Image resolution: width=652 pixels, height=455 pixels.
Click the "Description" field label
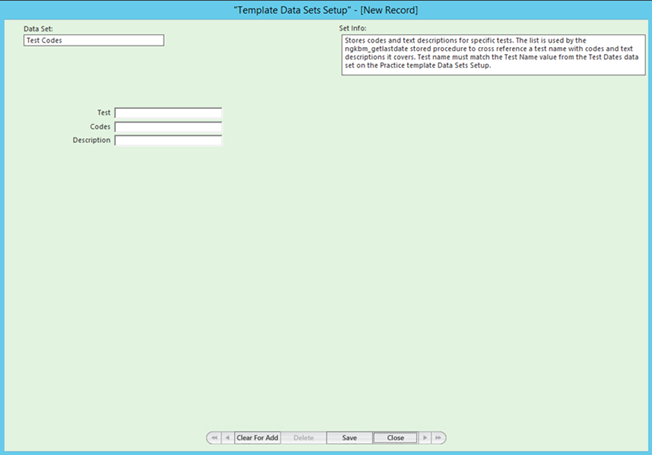click(91, 140)
